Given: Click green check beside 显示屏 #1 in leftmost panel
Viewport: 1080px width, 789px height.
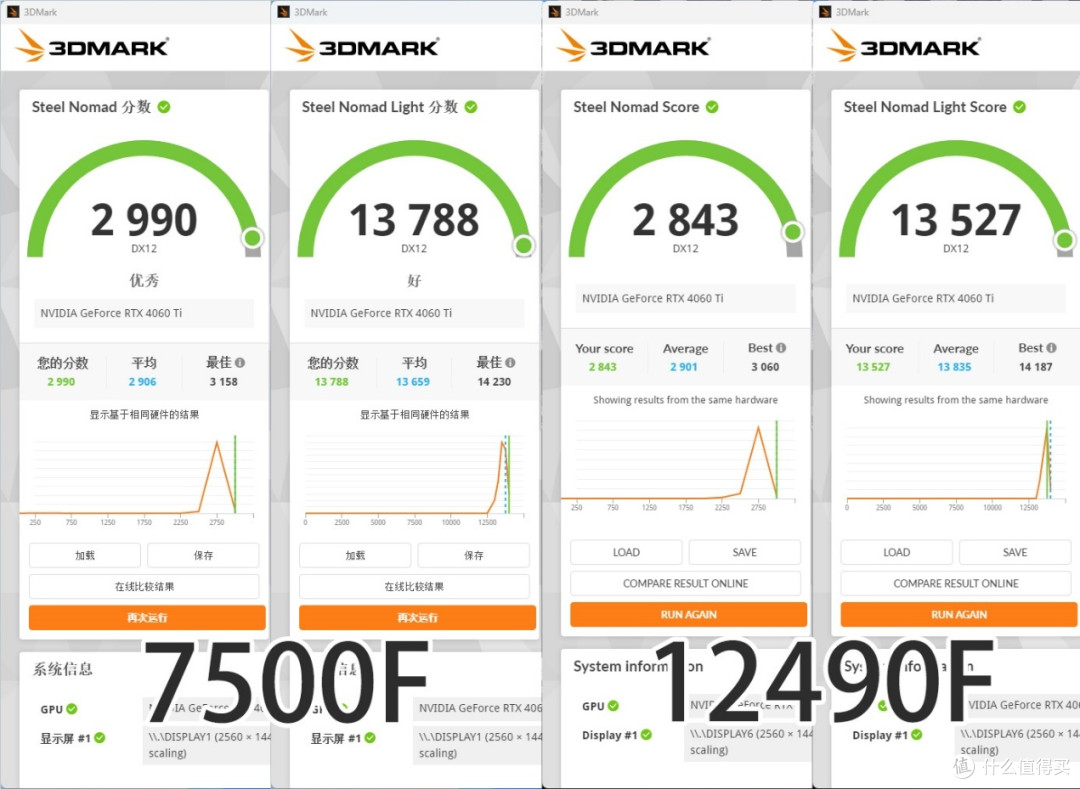Looking at the screenshot, I should (100, 738).
